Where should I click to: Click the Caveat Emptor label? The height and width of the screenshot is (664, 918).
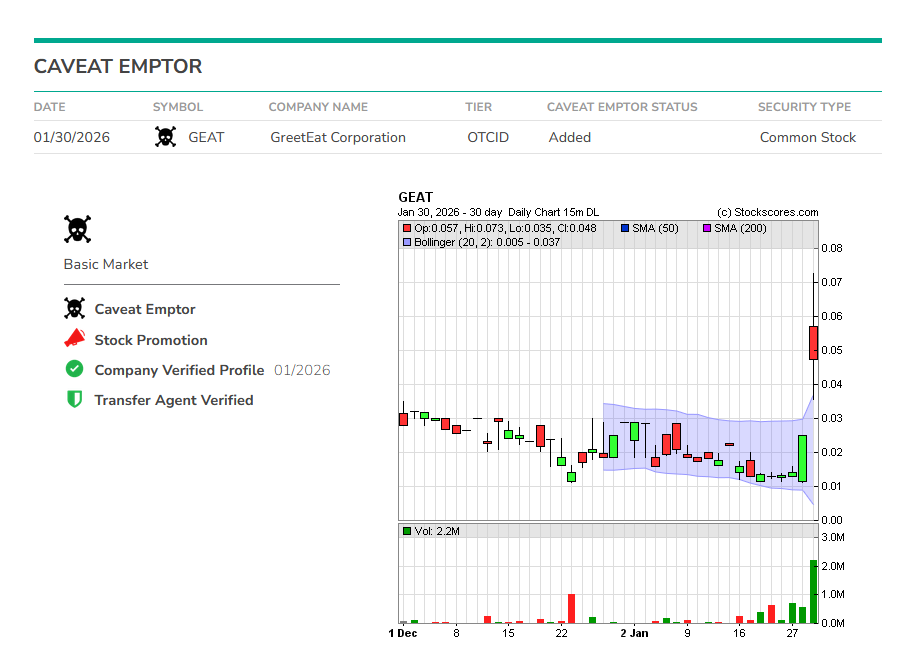pos(145,309)
